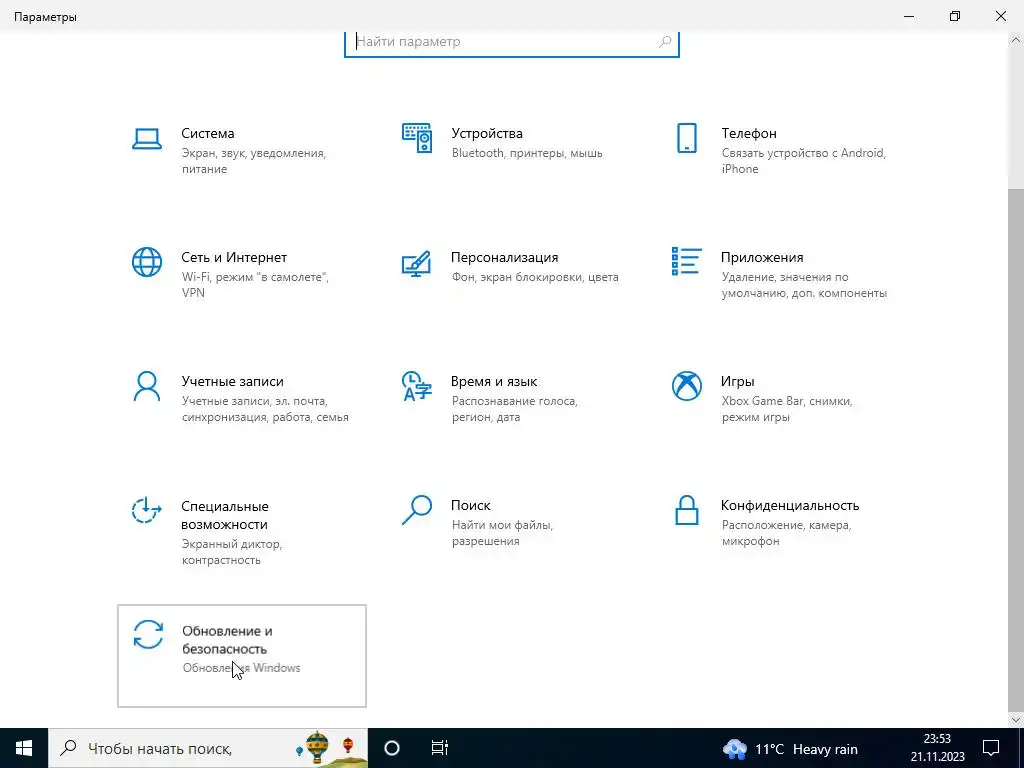Open the Система laptop icon
The image size is (1024, 768).
coord(146,138)
